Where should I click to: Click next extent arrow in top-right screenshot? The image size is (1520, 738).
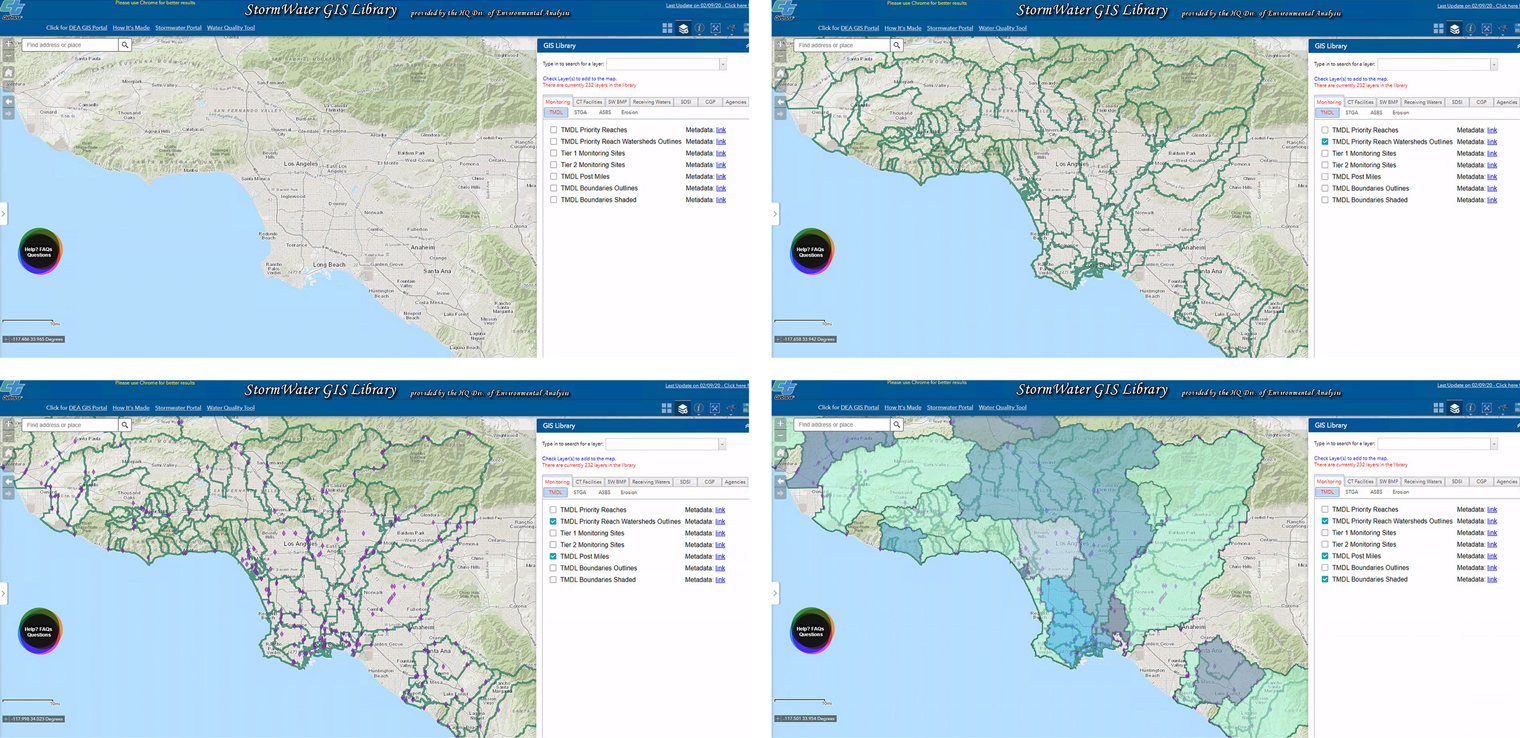click(780, 113)
